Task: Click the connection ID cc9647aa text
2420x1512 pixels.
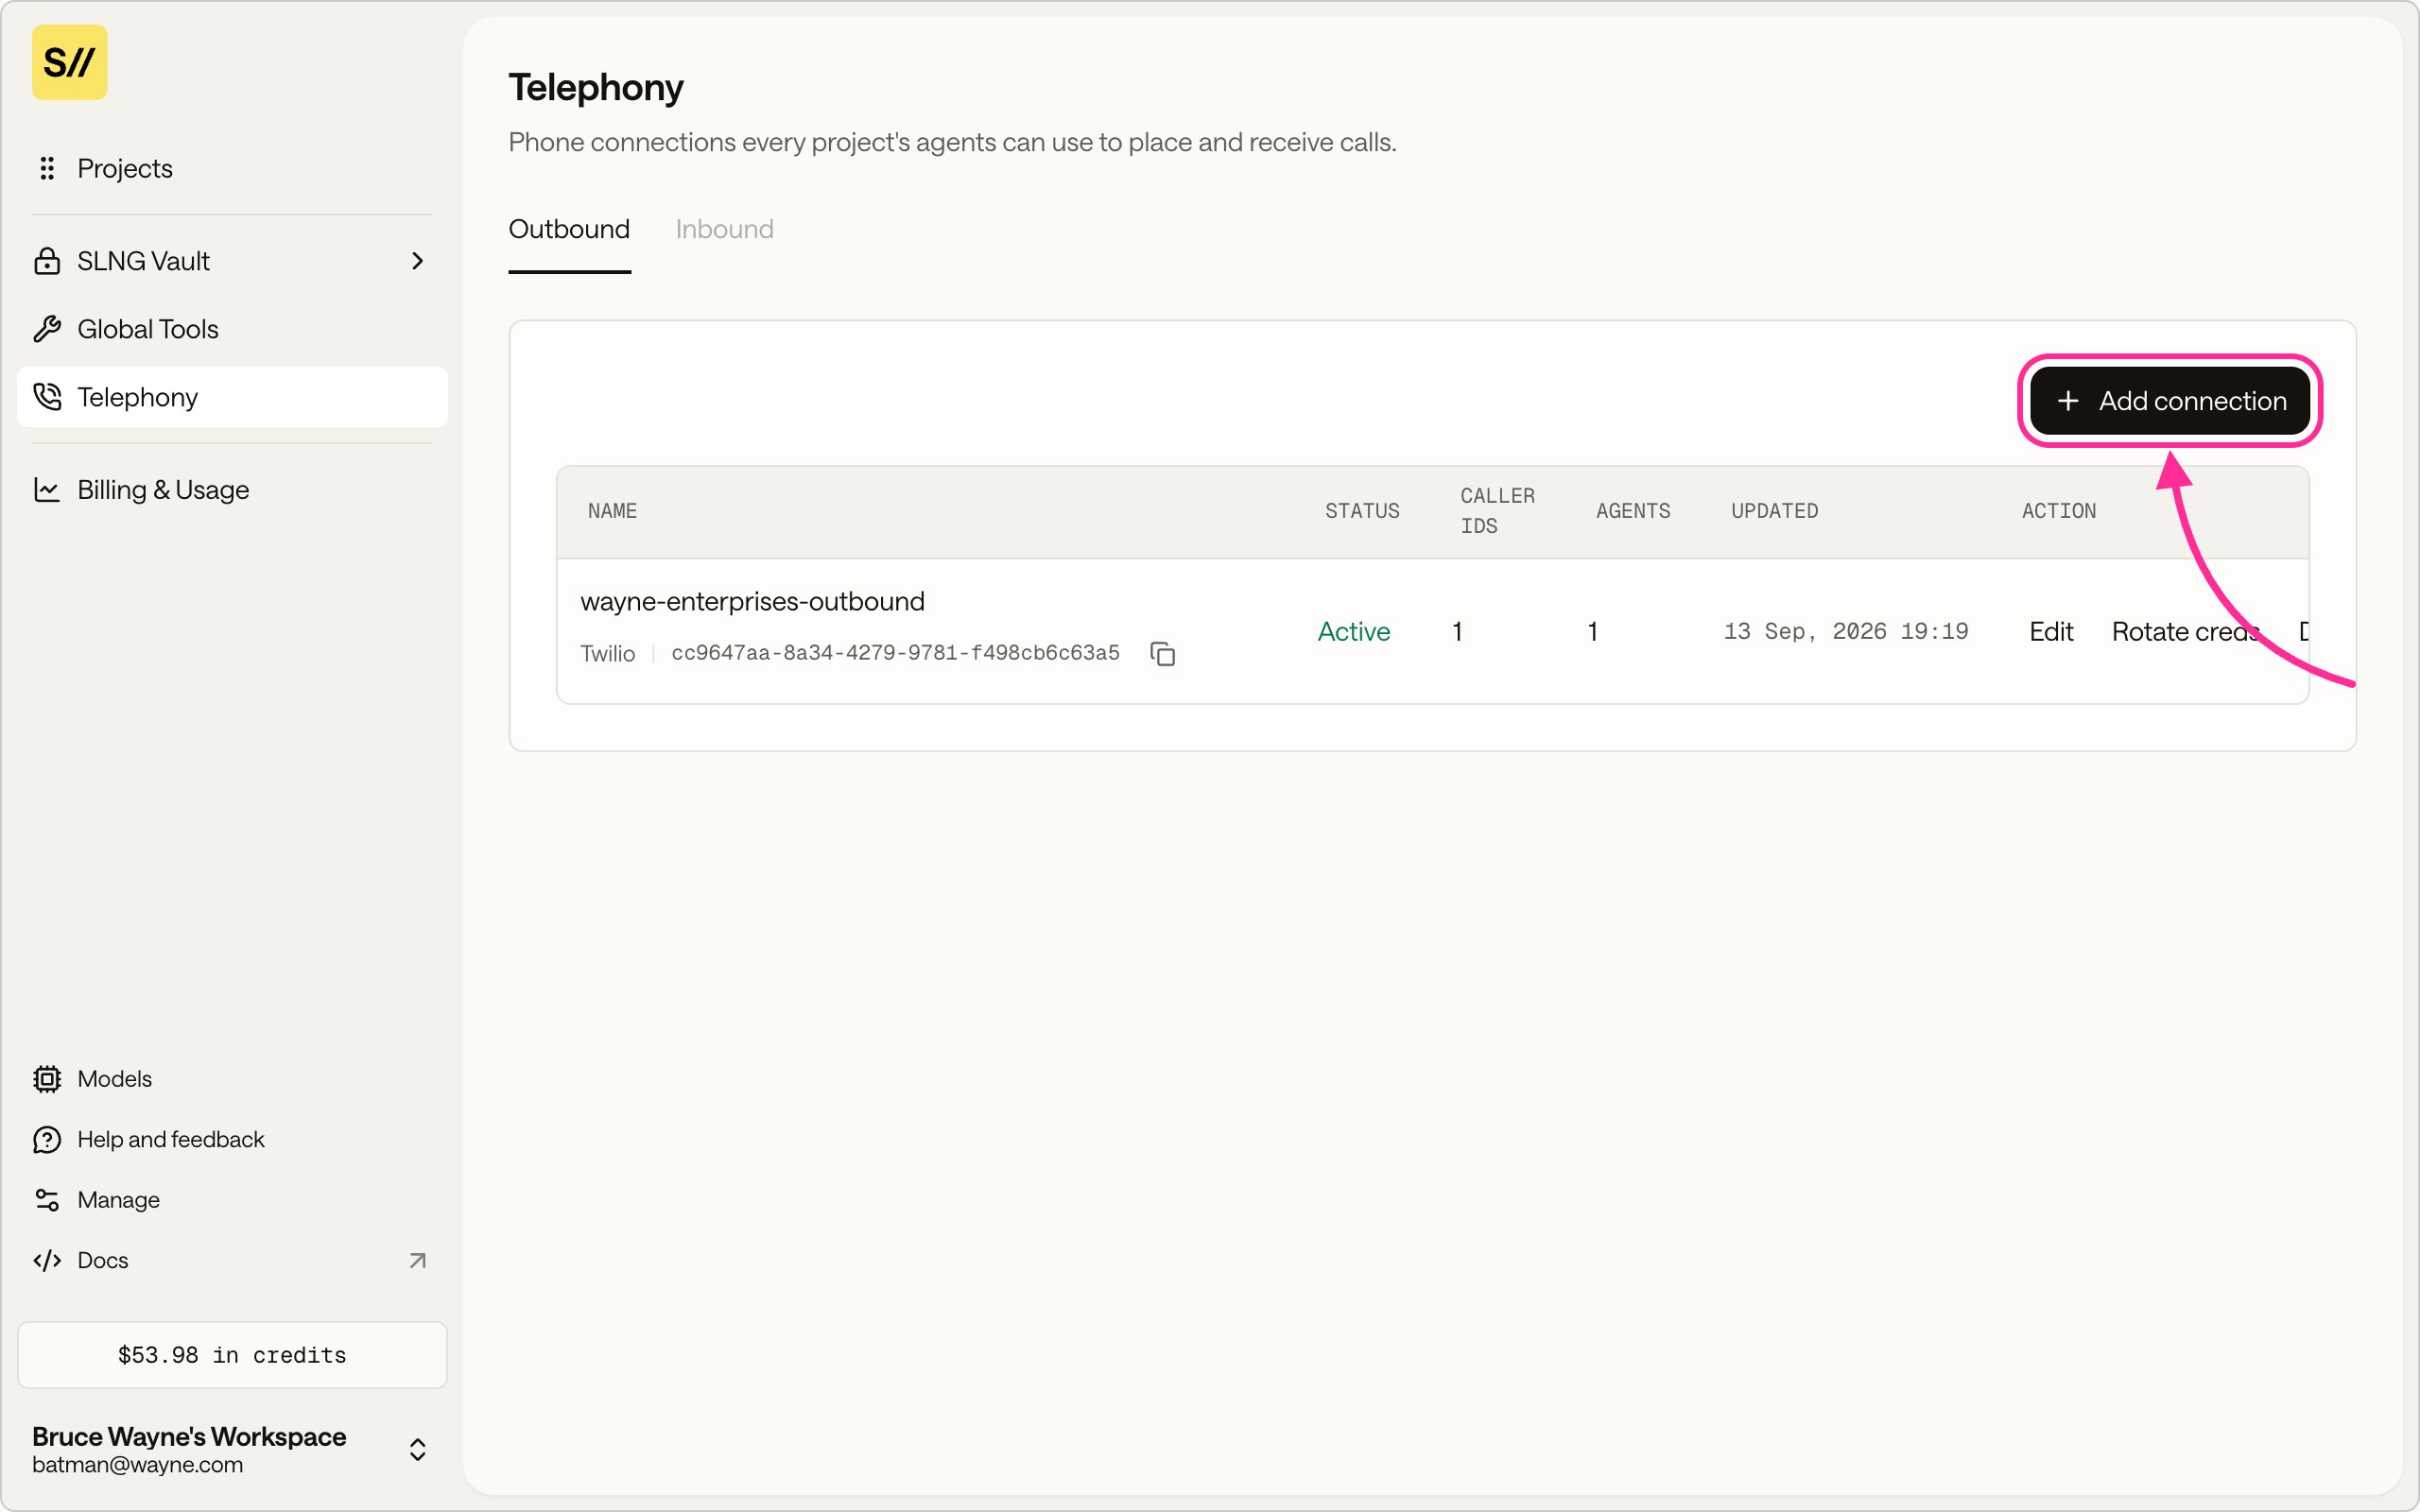Action: pyautogui.click(x=895, y=653)
